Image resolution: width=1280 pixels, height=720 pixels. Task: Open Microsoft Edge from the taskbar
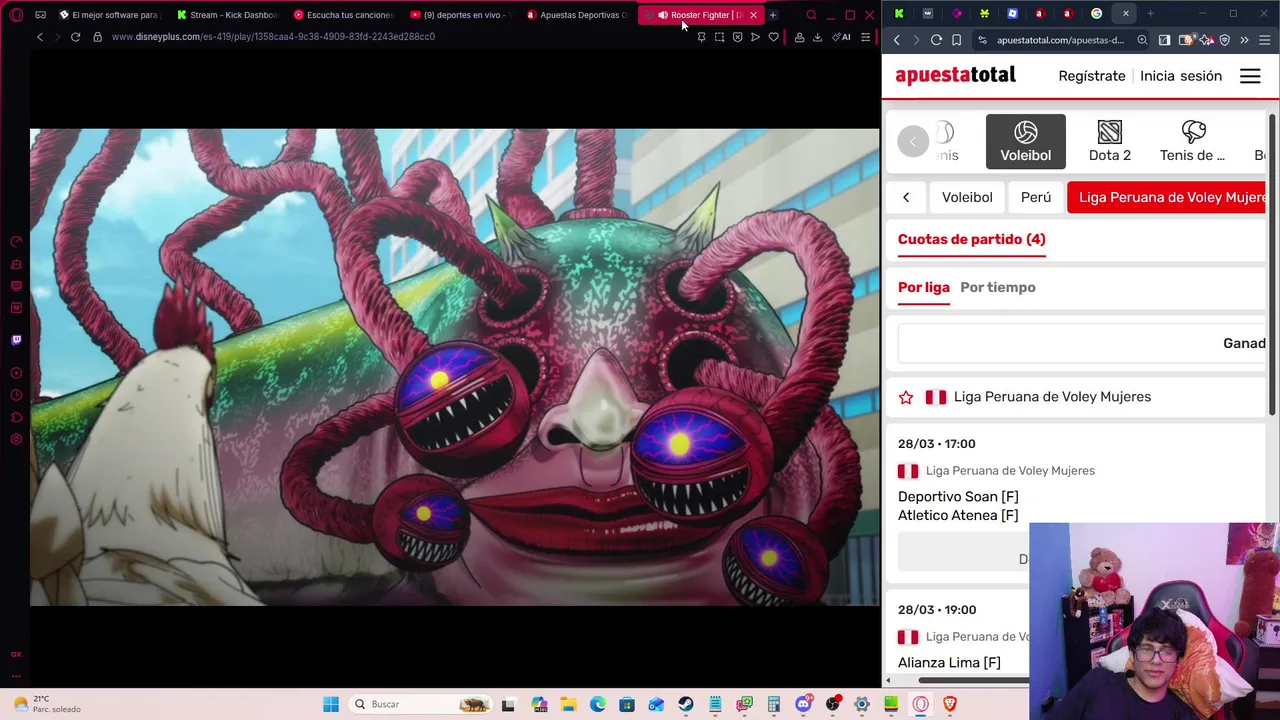tap(598, 704)
